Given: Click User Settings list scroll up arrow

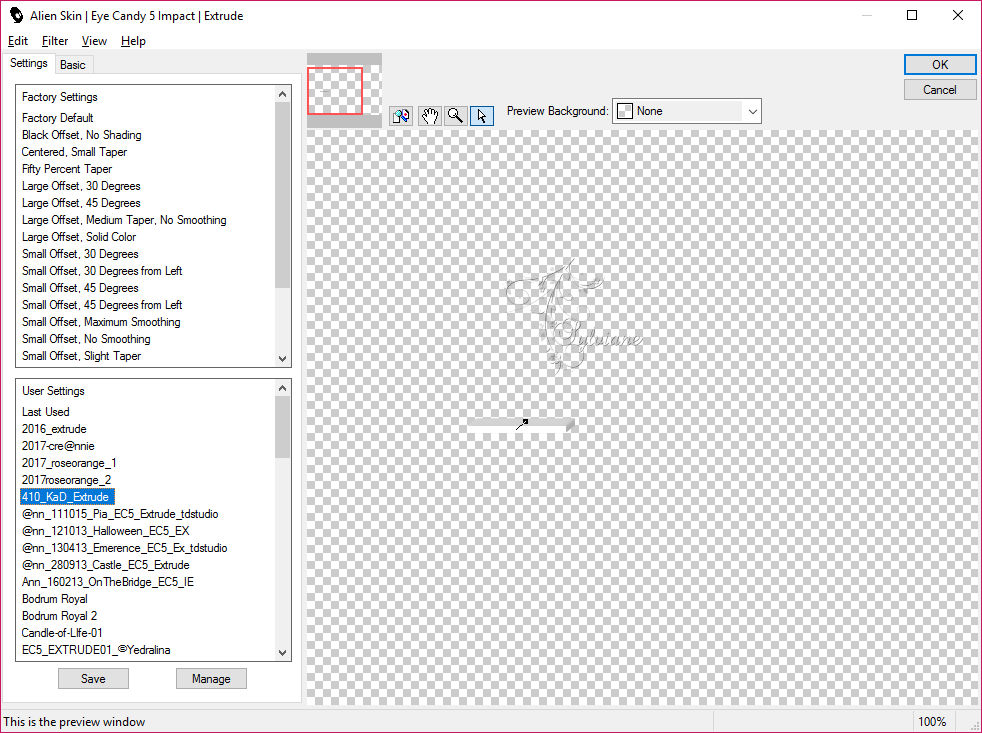Looking at the screenshot, I should (282, 388).
